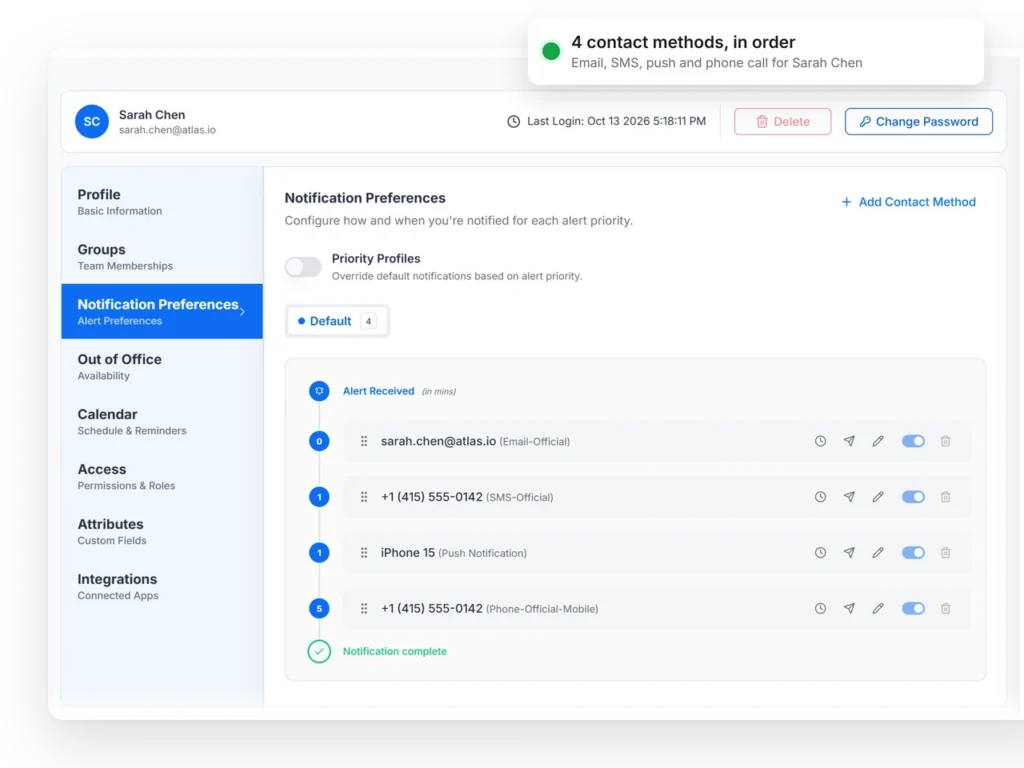Viewport: 1024px width, 768px height.
Task: Click the drag handle on iPhone 15 row
Action: [364, 552]
